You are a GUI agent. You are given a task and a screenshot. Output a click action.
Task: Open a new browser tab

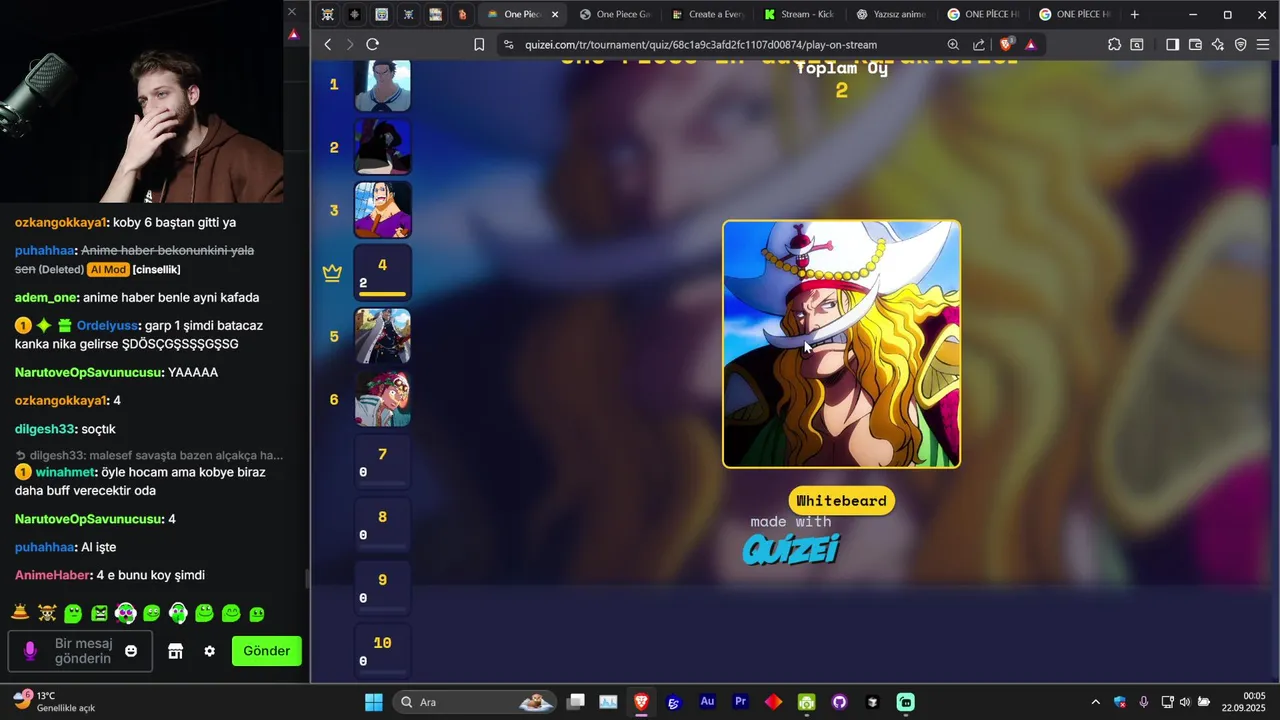pyautogui.click(x=1134, y=14)
